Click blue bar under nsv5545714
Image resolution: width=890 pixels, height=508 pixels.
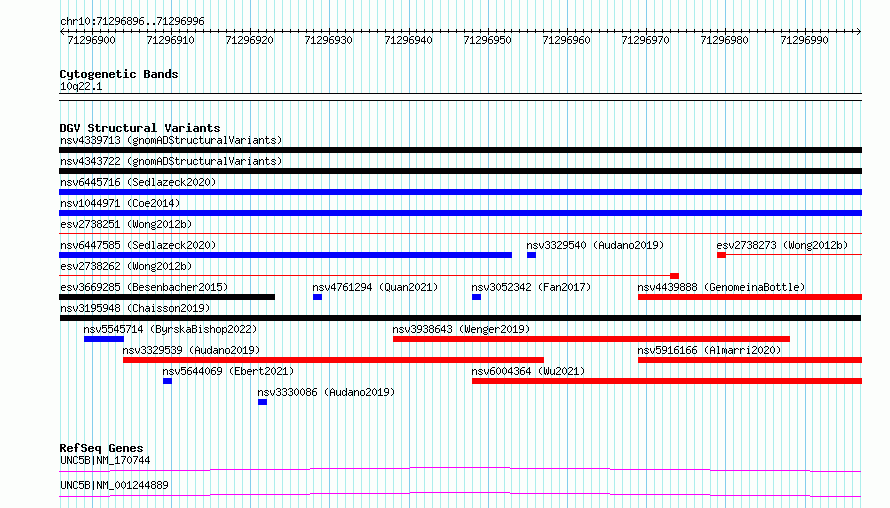click(104, 339)
